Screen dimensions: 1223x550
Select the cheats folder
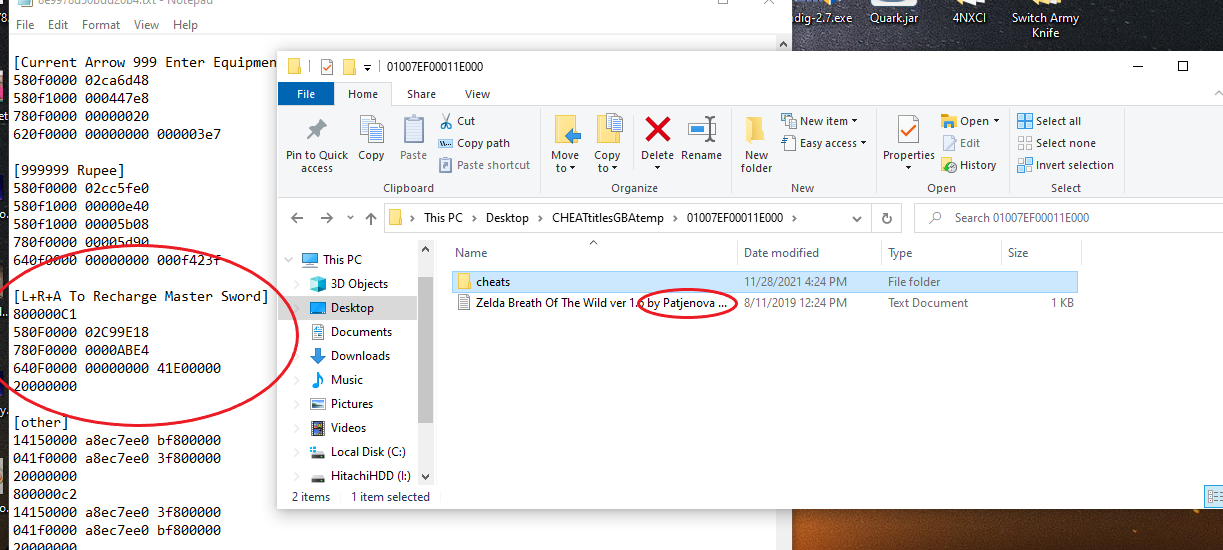(x=765, y=282)
